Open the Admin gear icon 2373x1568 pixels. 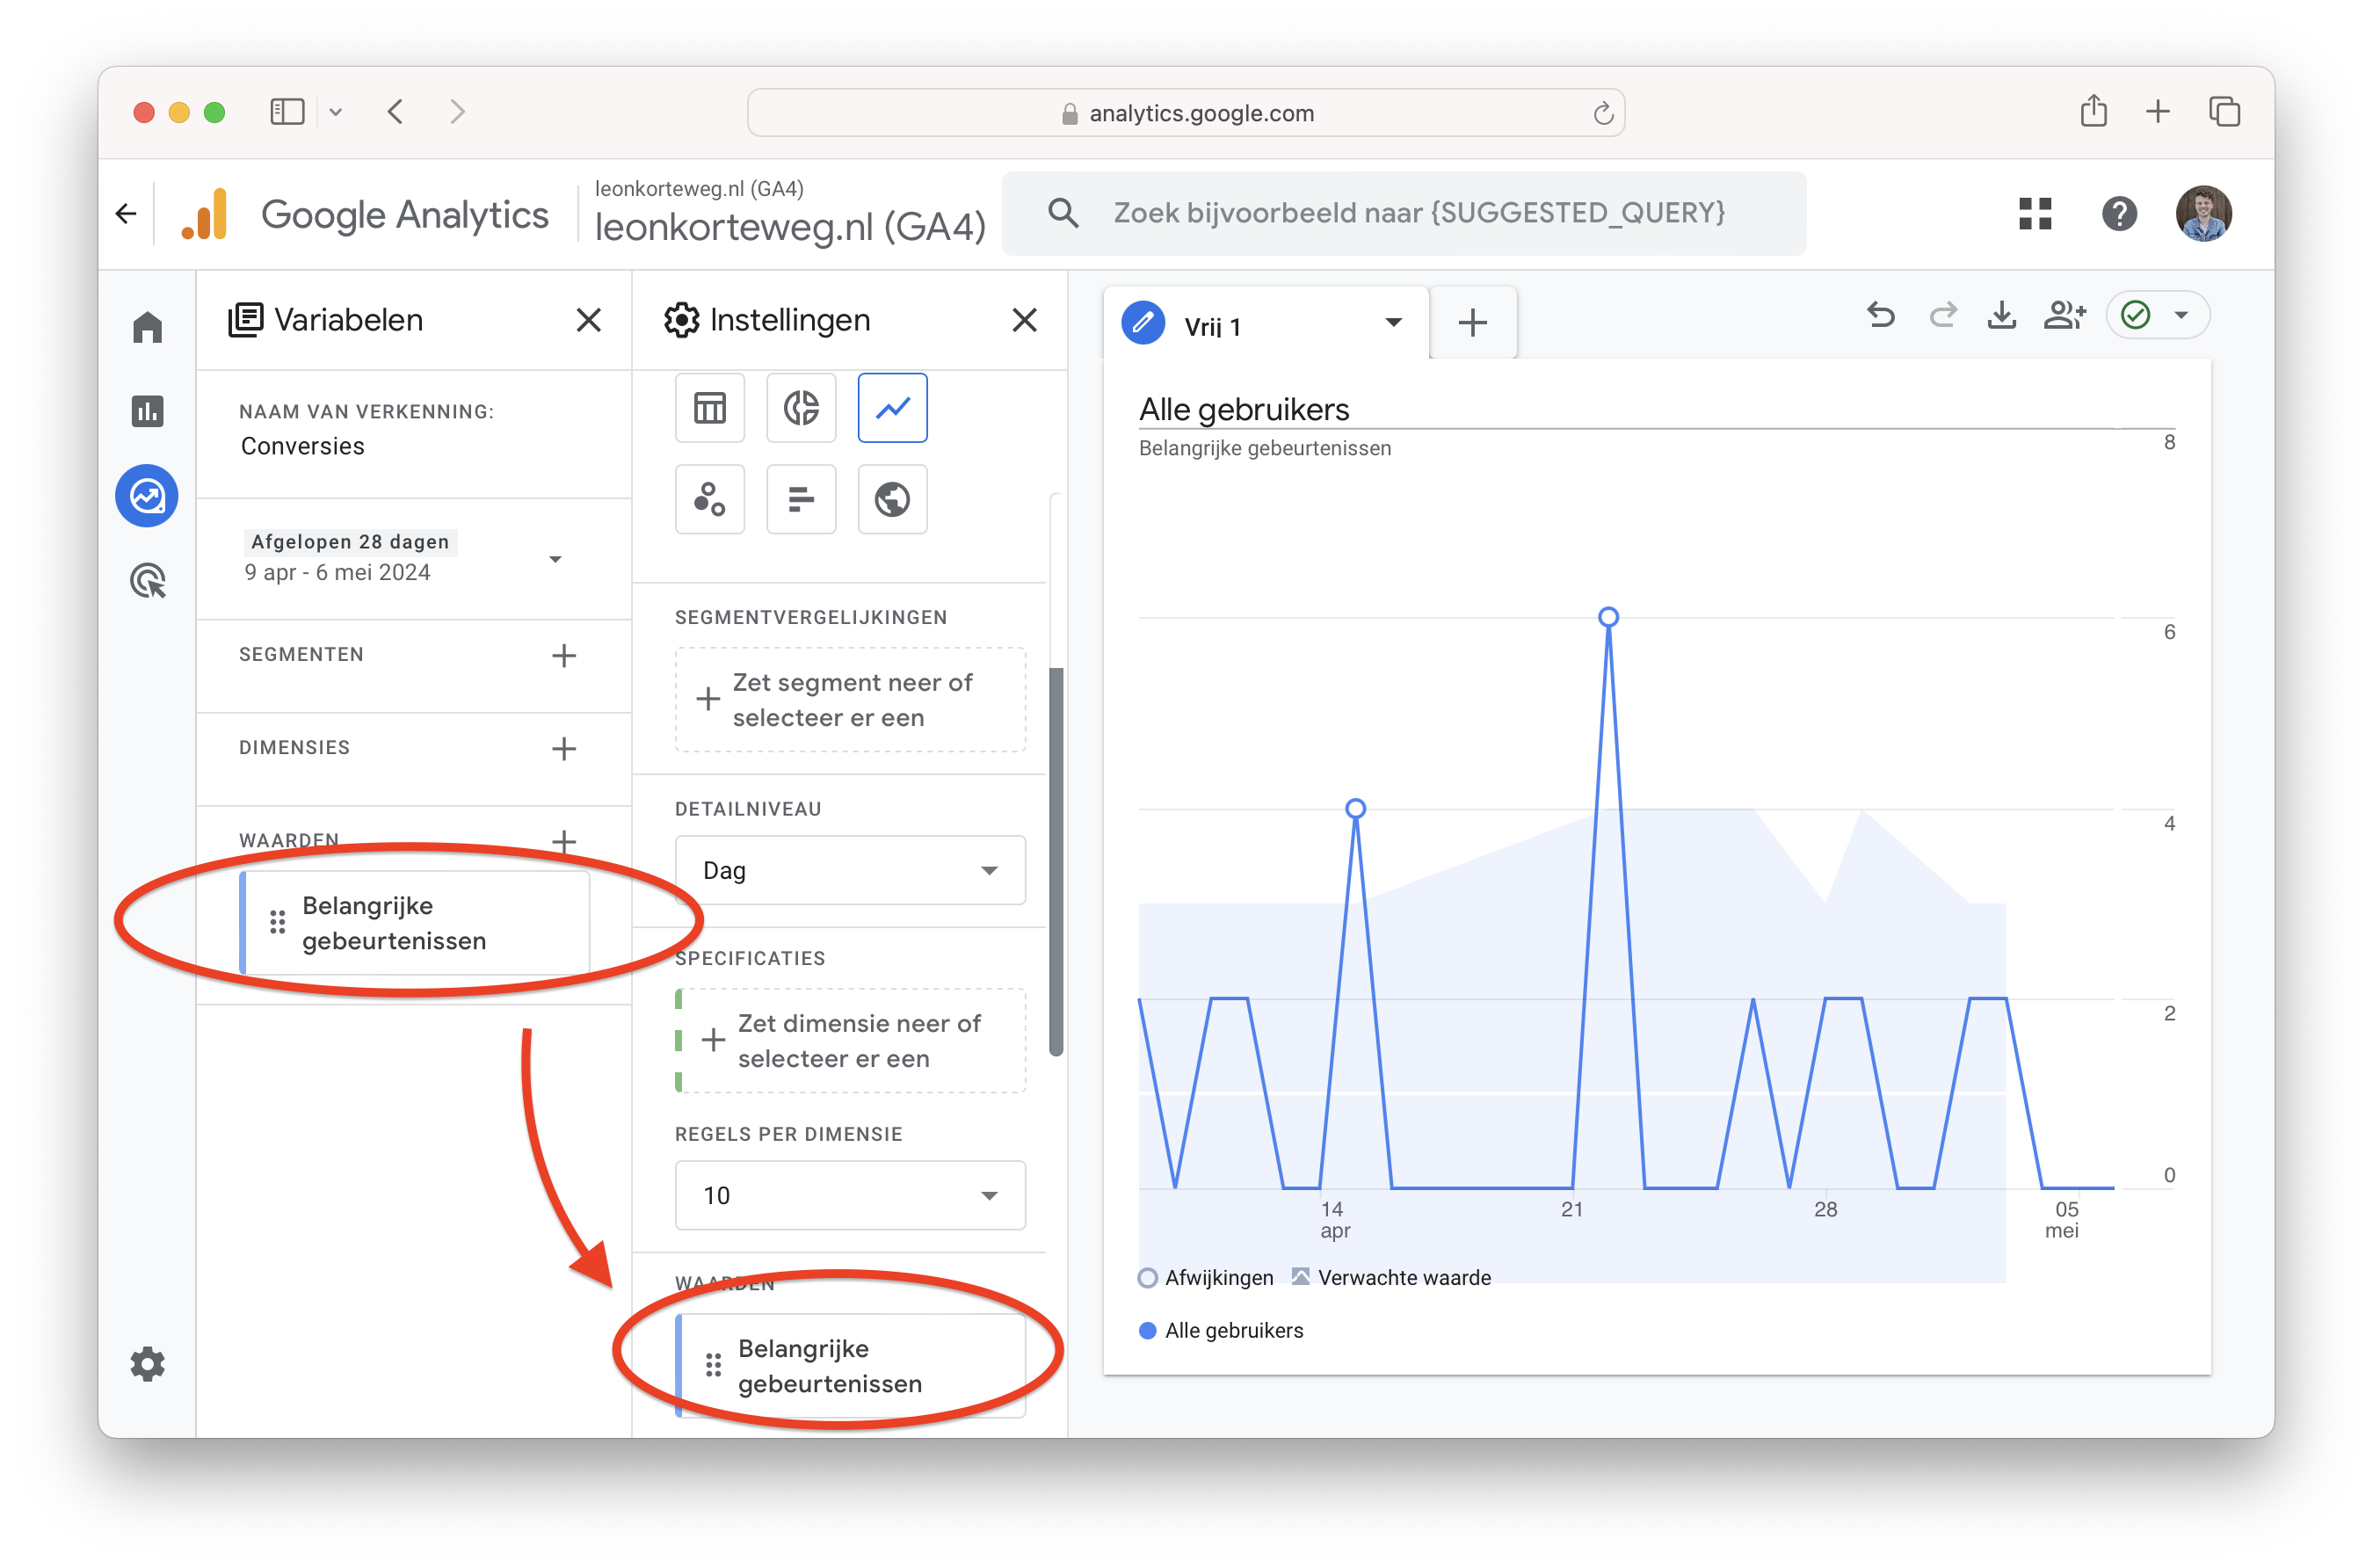point(147,1364)
